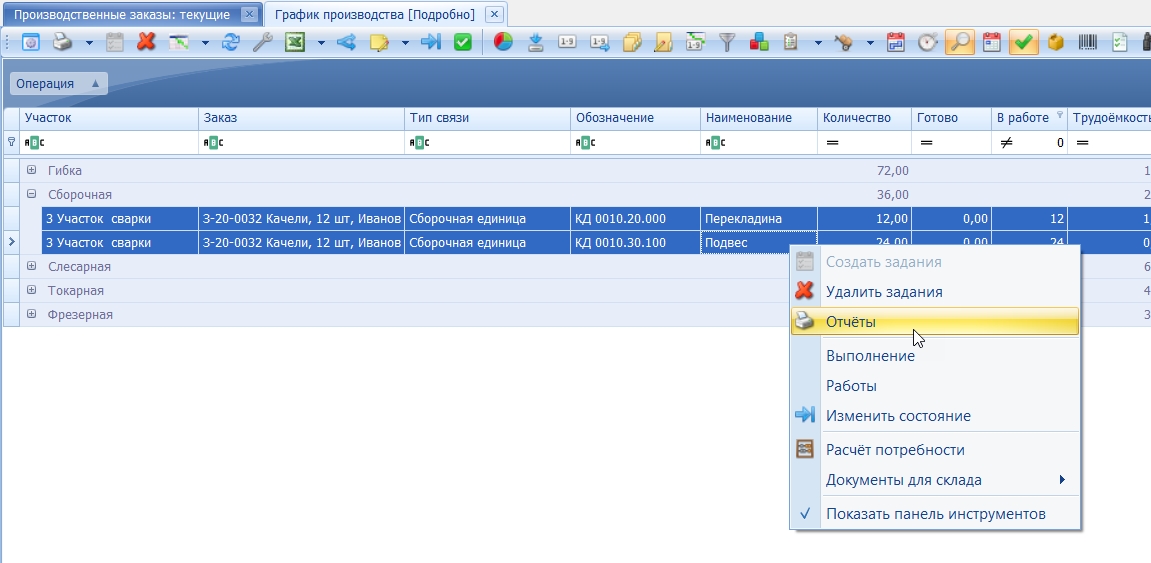
Task: Toggle the highlighted magnifier search button
Action: (959, 42)
